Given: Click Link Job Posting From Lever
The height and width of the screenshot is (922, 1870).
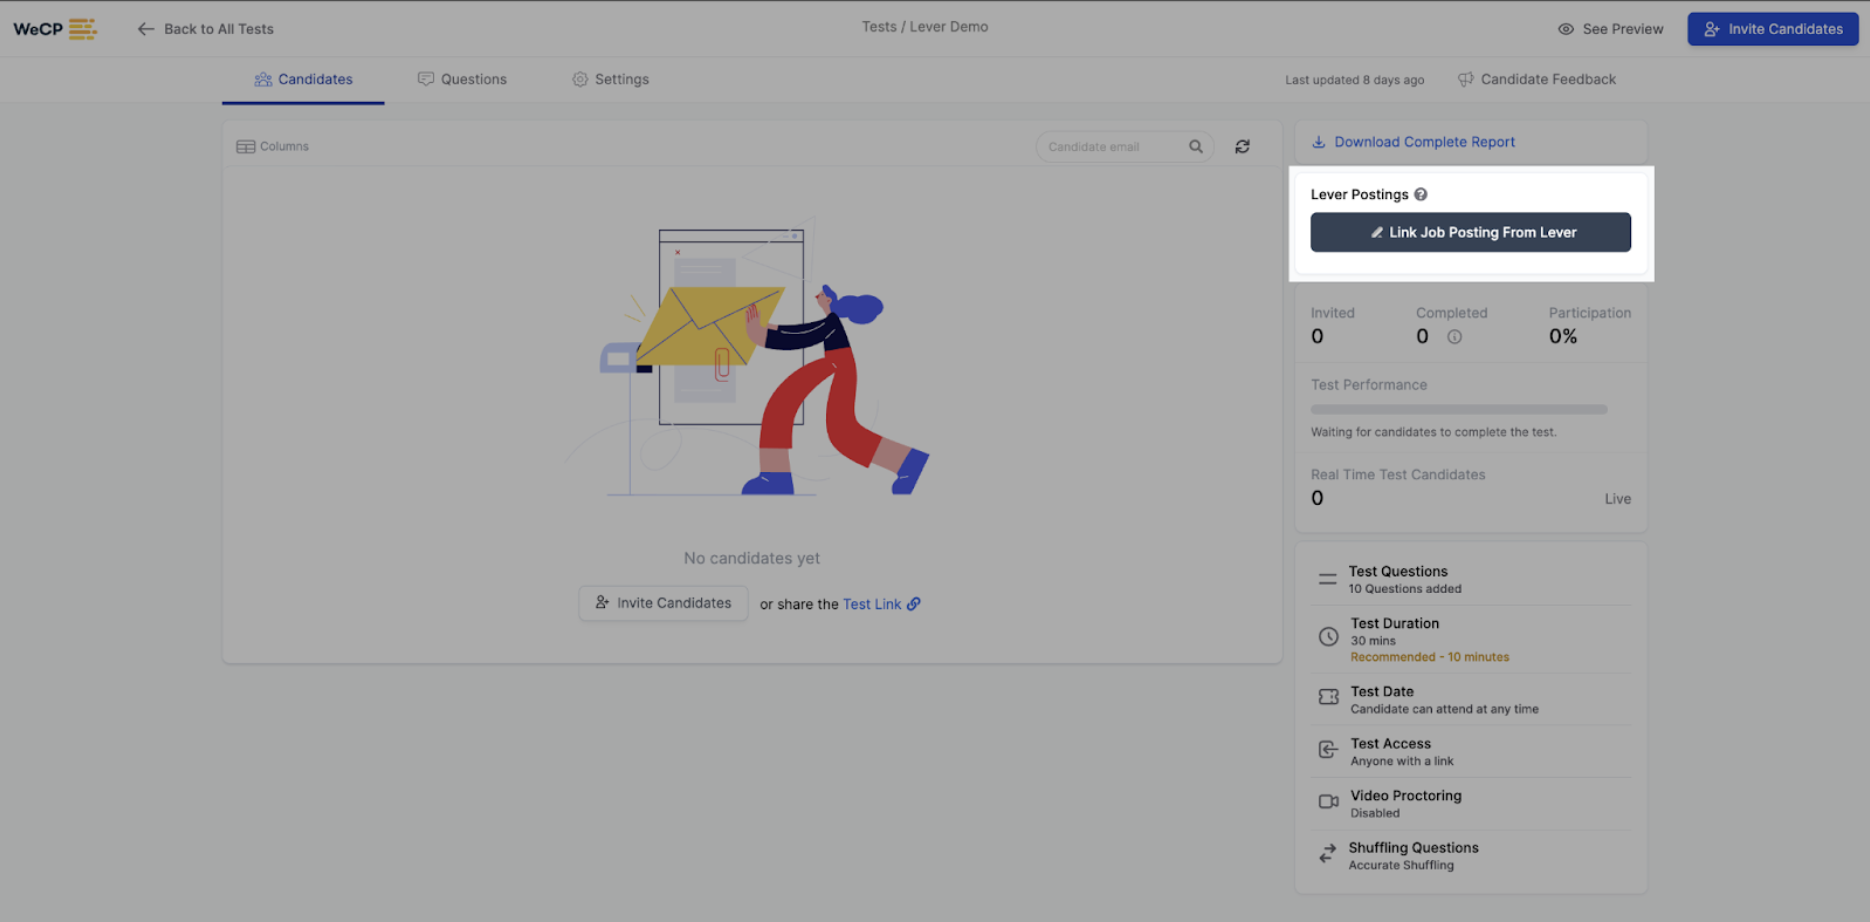Looking at the screenshot, I should point(1471,232).
